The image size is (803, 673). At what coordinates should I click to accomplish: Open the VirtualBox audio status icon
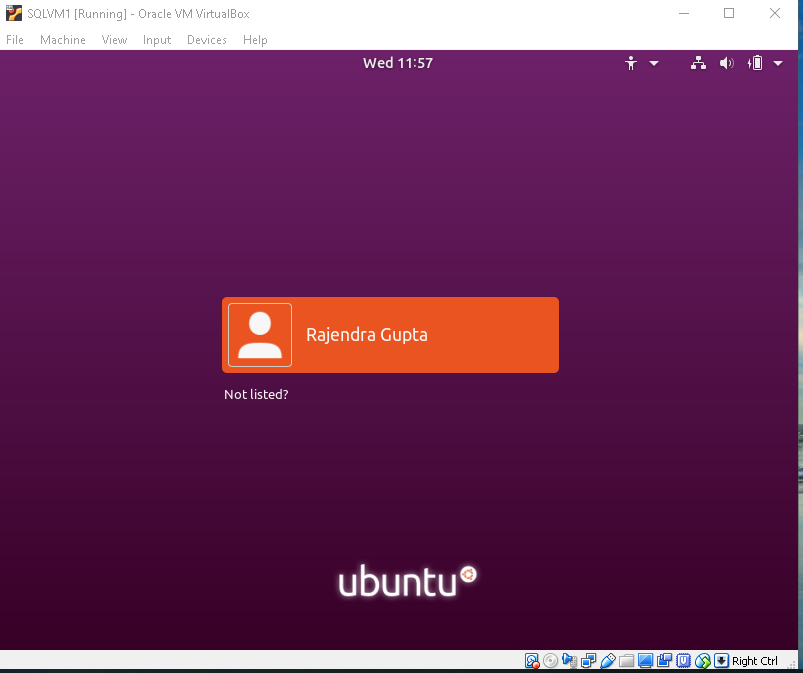click(x=569, y=661)
